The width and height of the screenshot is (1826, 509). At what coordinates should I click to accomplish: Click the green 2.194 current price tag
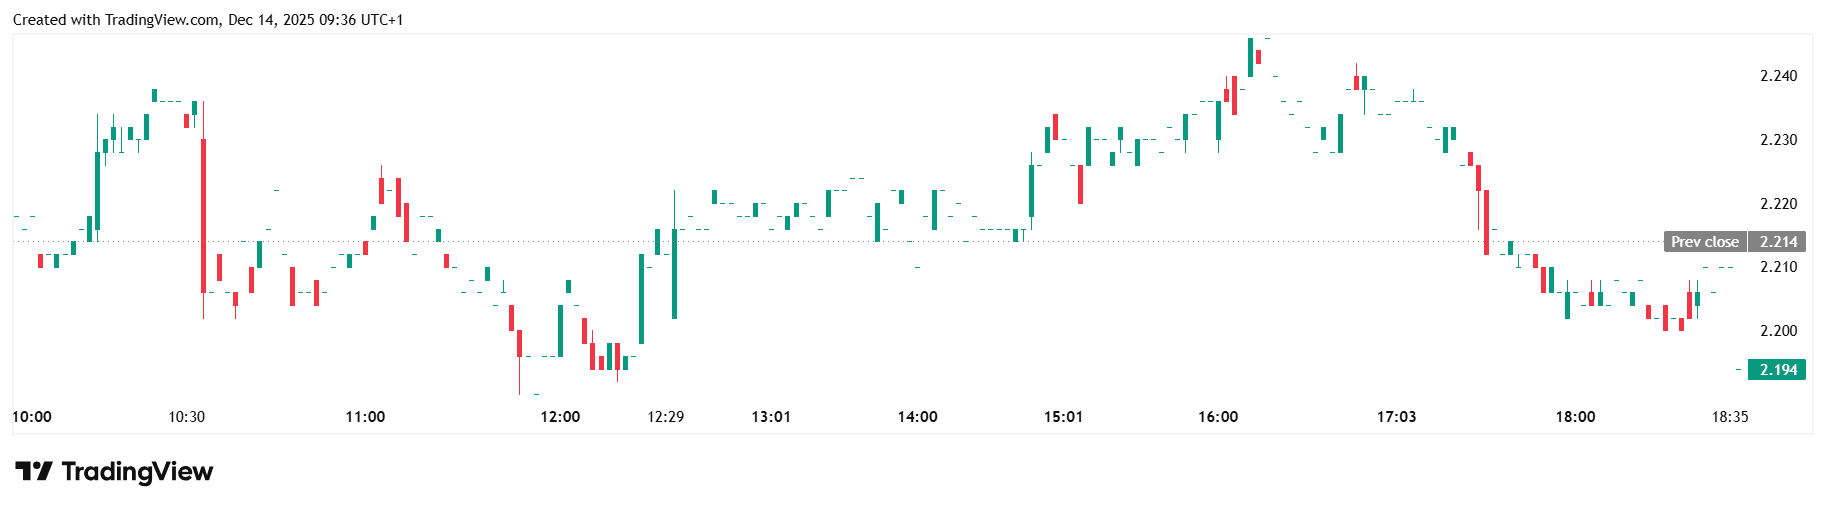(1777, 370)
